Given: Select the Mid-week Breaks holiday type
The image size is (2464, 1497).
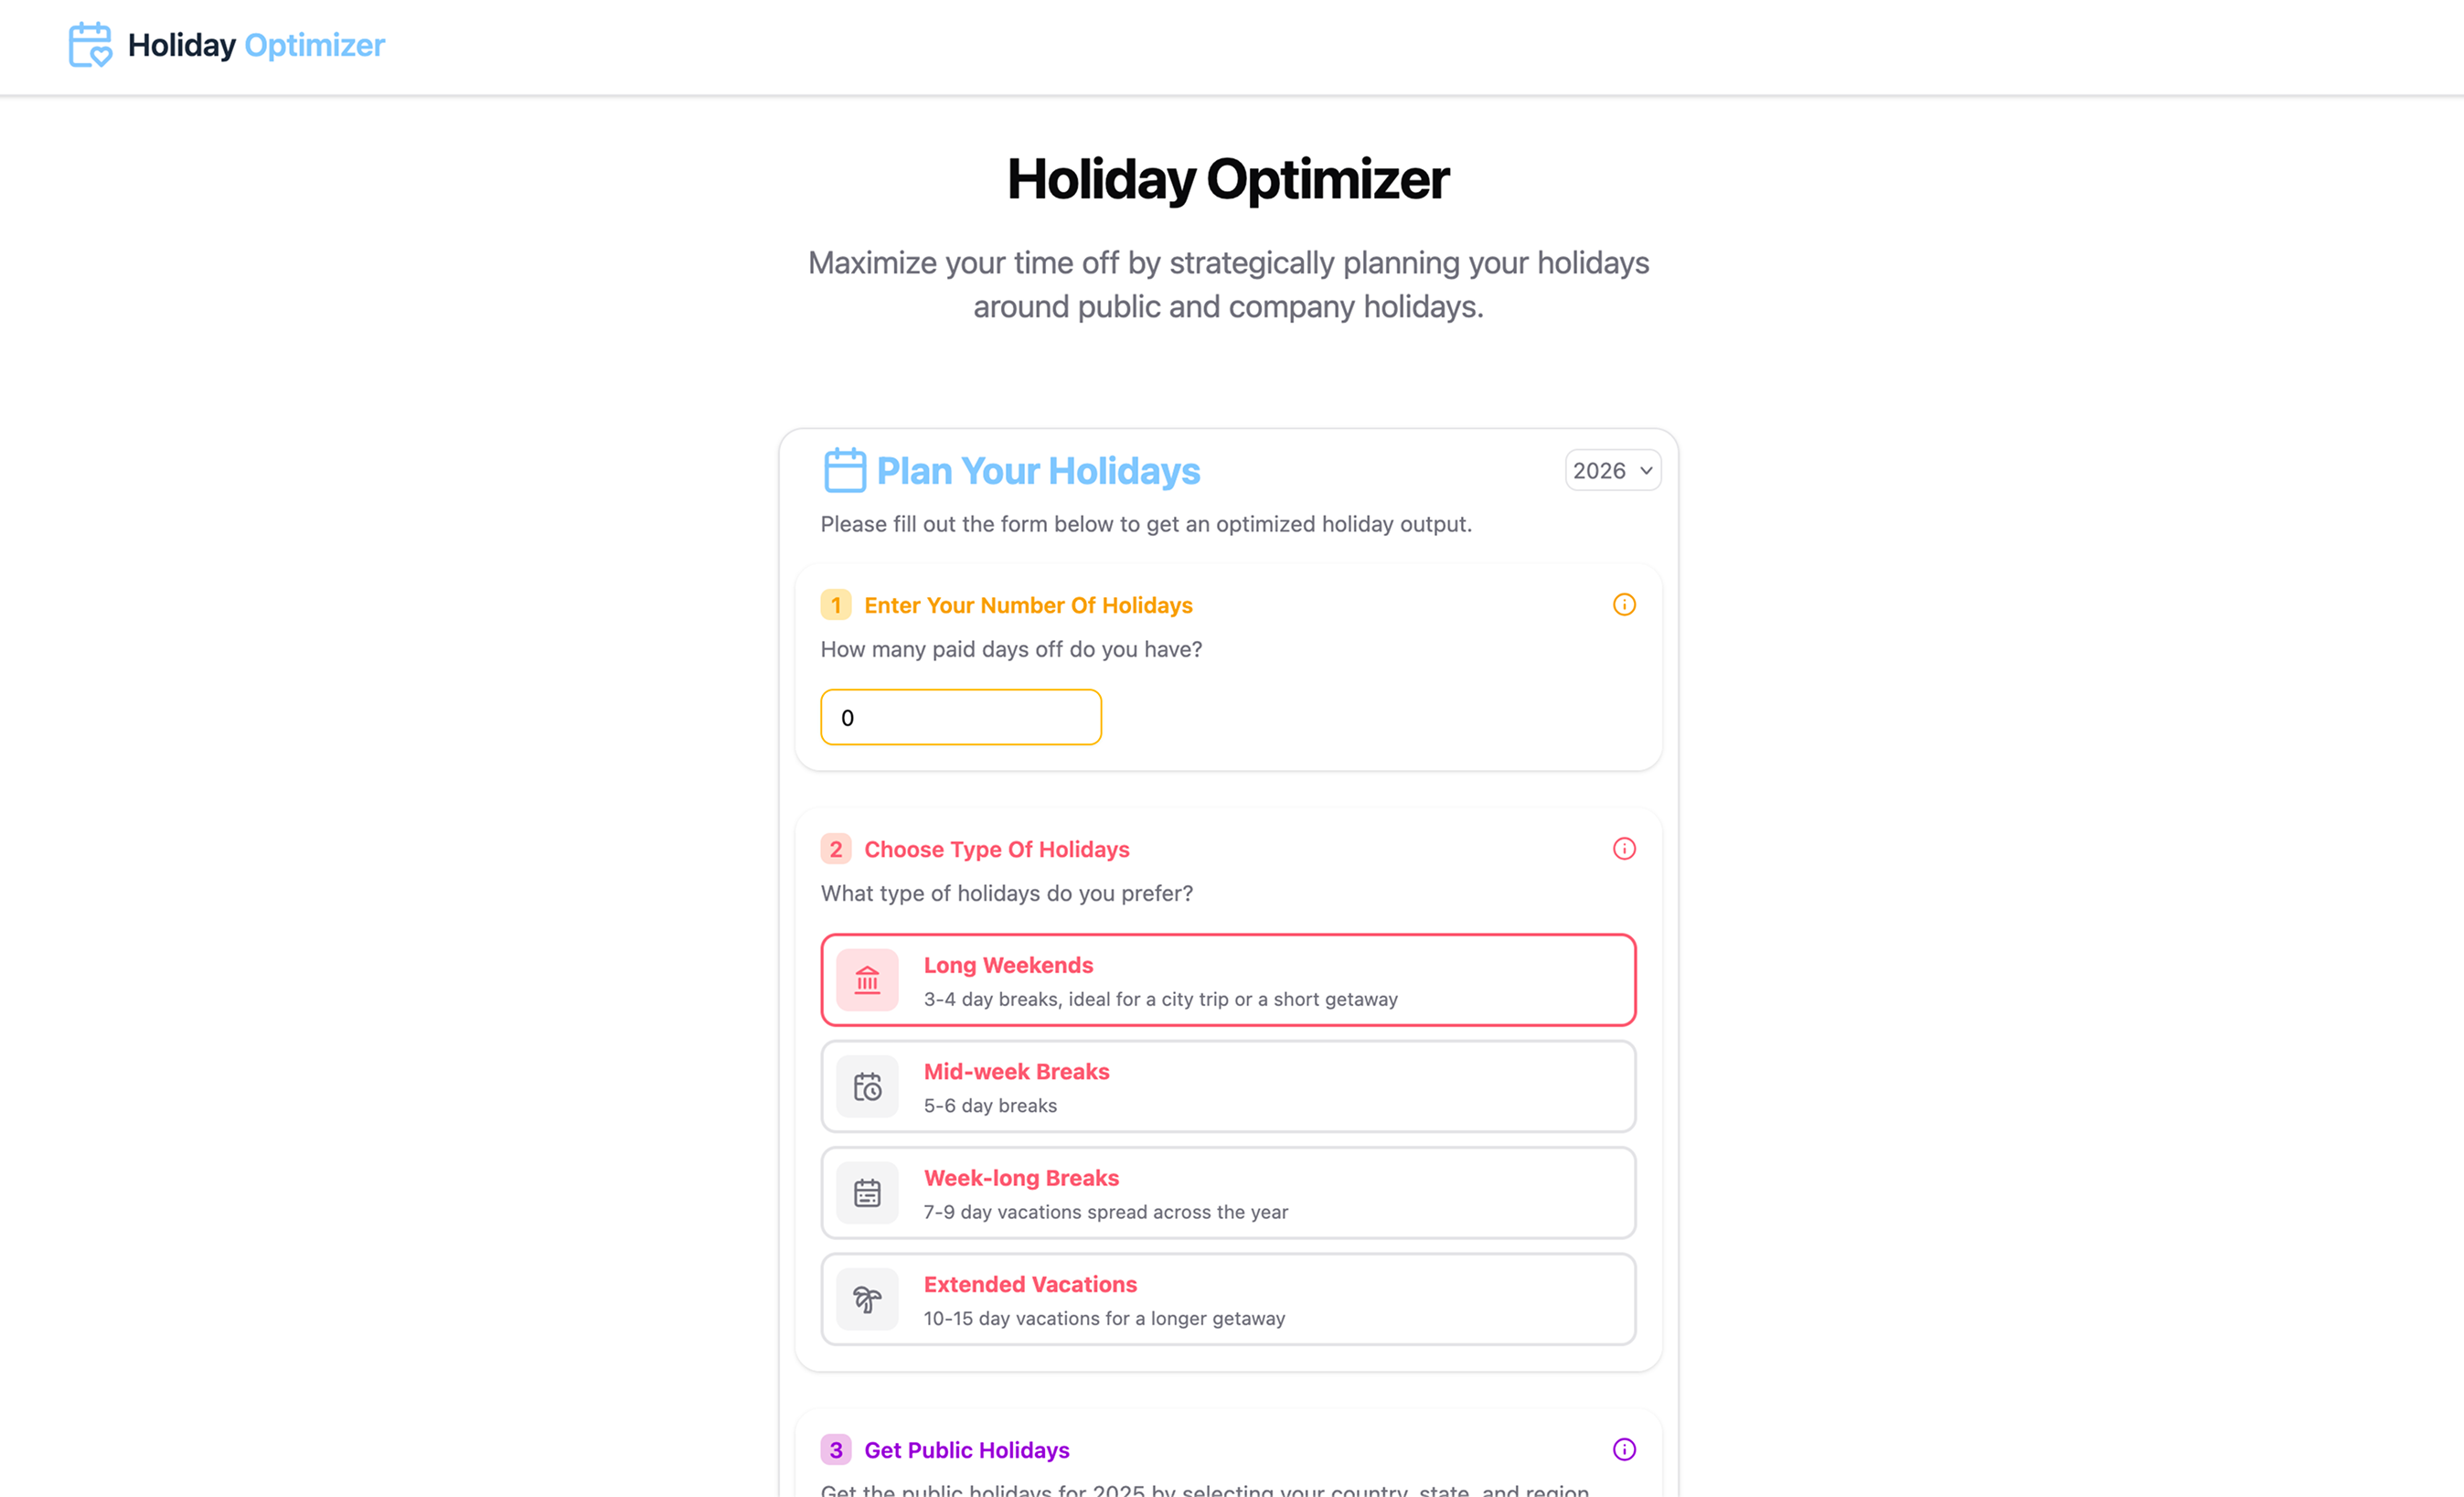Looking at the screenshot, I should pos(1227,1086).
